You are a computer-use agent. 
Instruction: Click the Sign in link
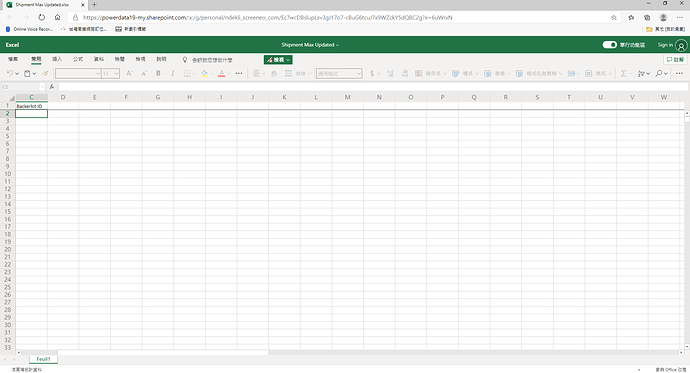[x=665, y=45]
